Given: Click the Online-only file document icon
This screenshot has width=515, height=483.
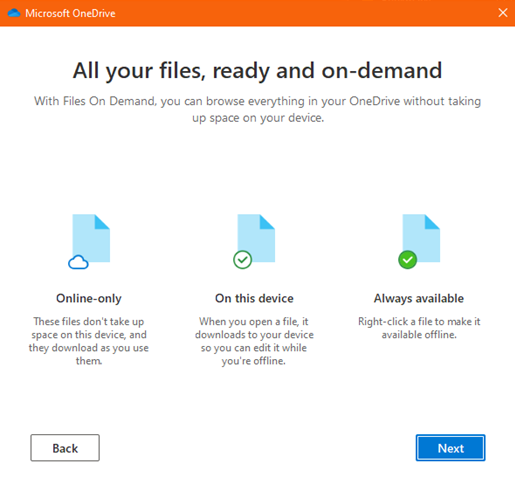Looking at the screenshot, I should click(91, 238).
